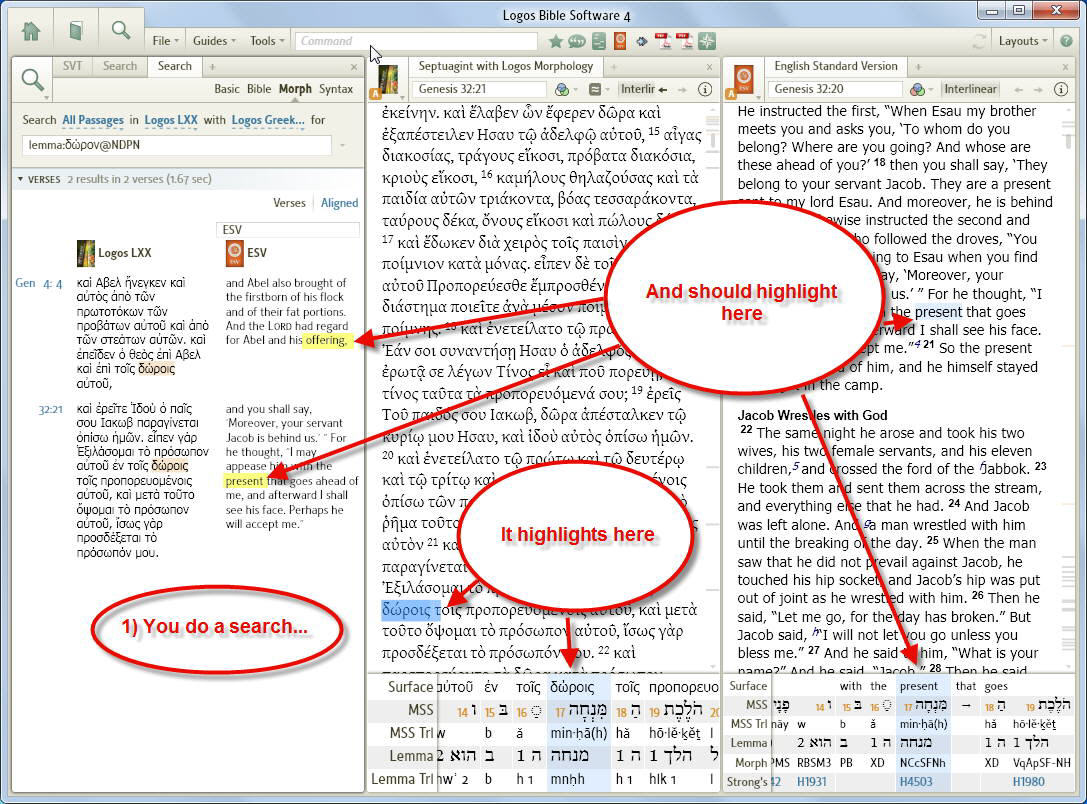Open the search query history dropdown arrow

(x=342, y=146)
